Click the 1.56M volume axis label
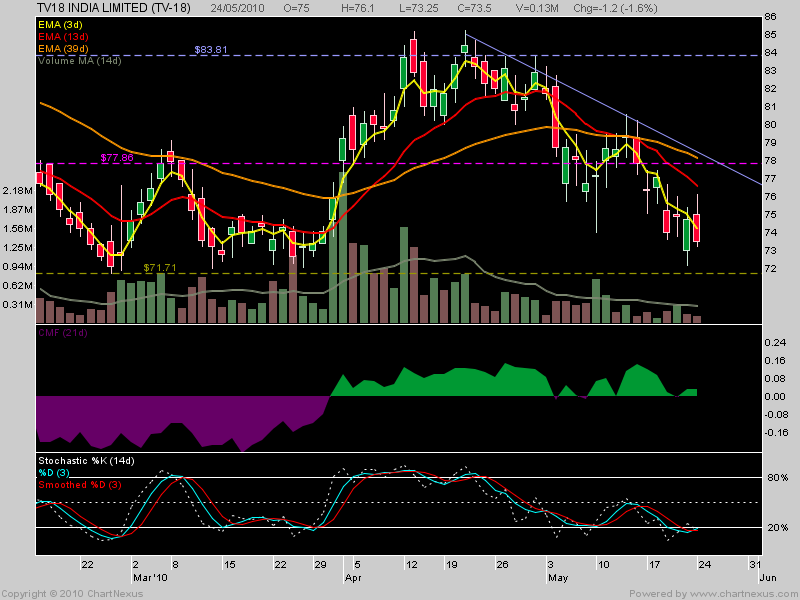 17,229
